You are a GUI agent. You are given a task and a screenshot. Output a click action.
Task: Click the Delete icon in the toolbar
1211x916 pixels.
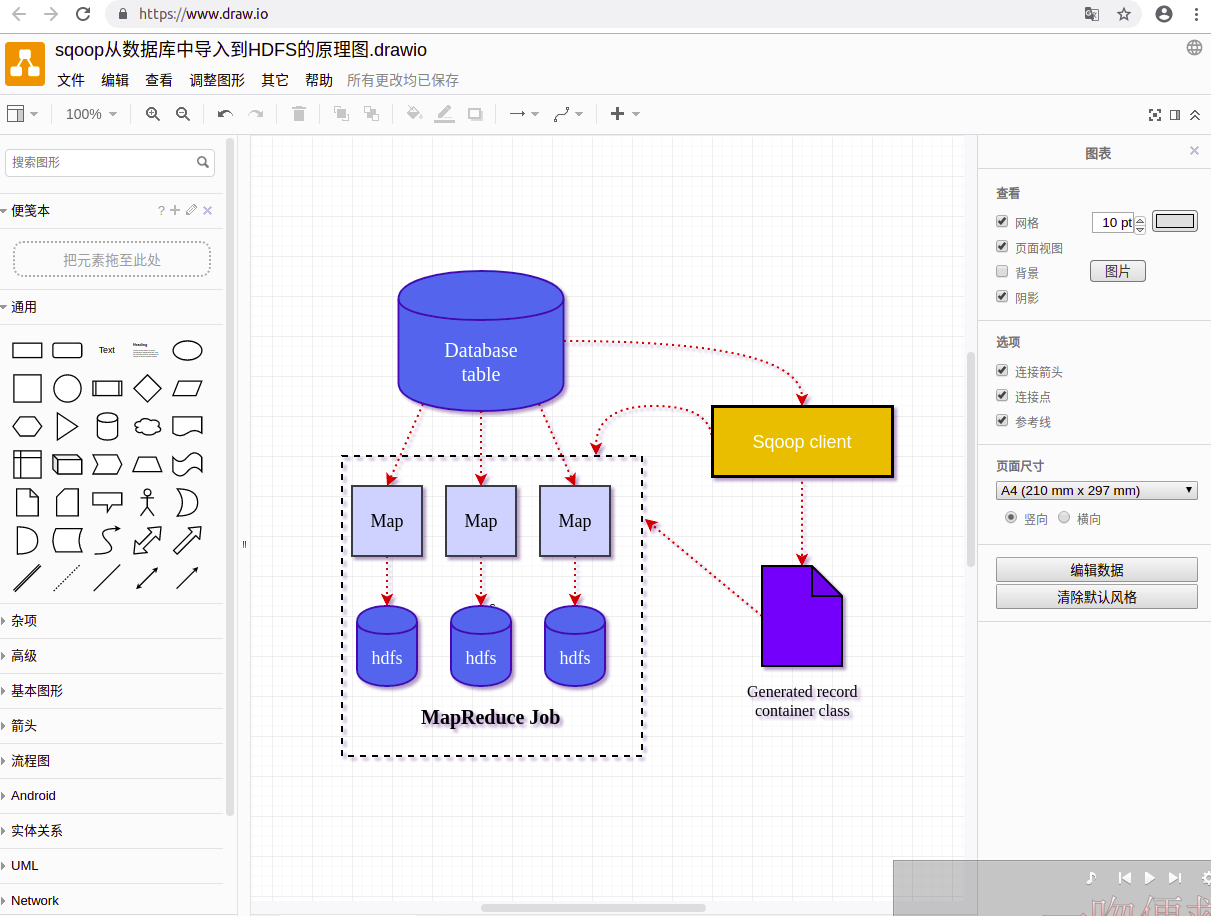coord(297,114)
